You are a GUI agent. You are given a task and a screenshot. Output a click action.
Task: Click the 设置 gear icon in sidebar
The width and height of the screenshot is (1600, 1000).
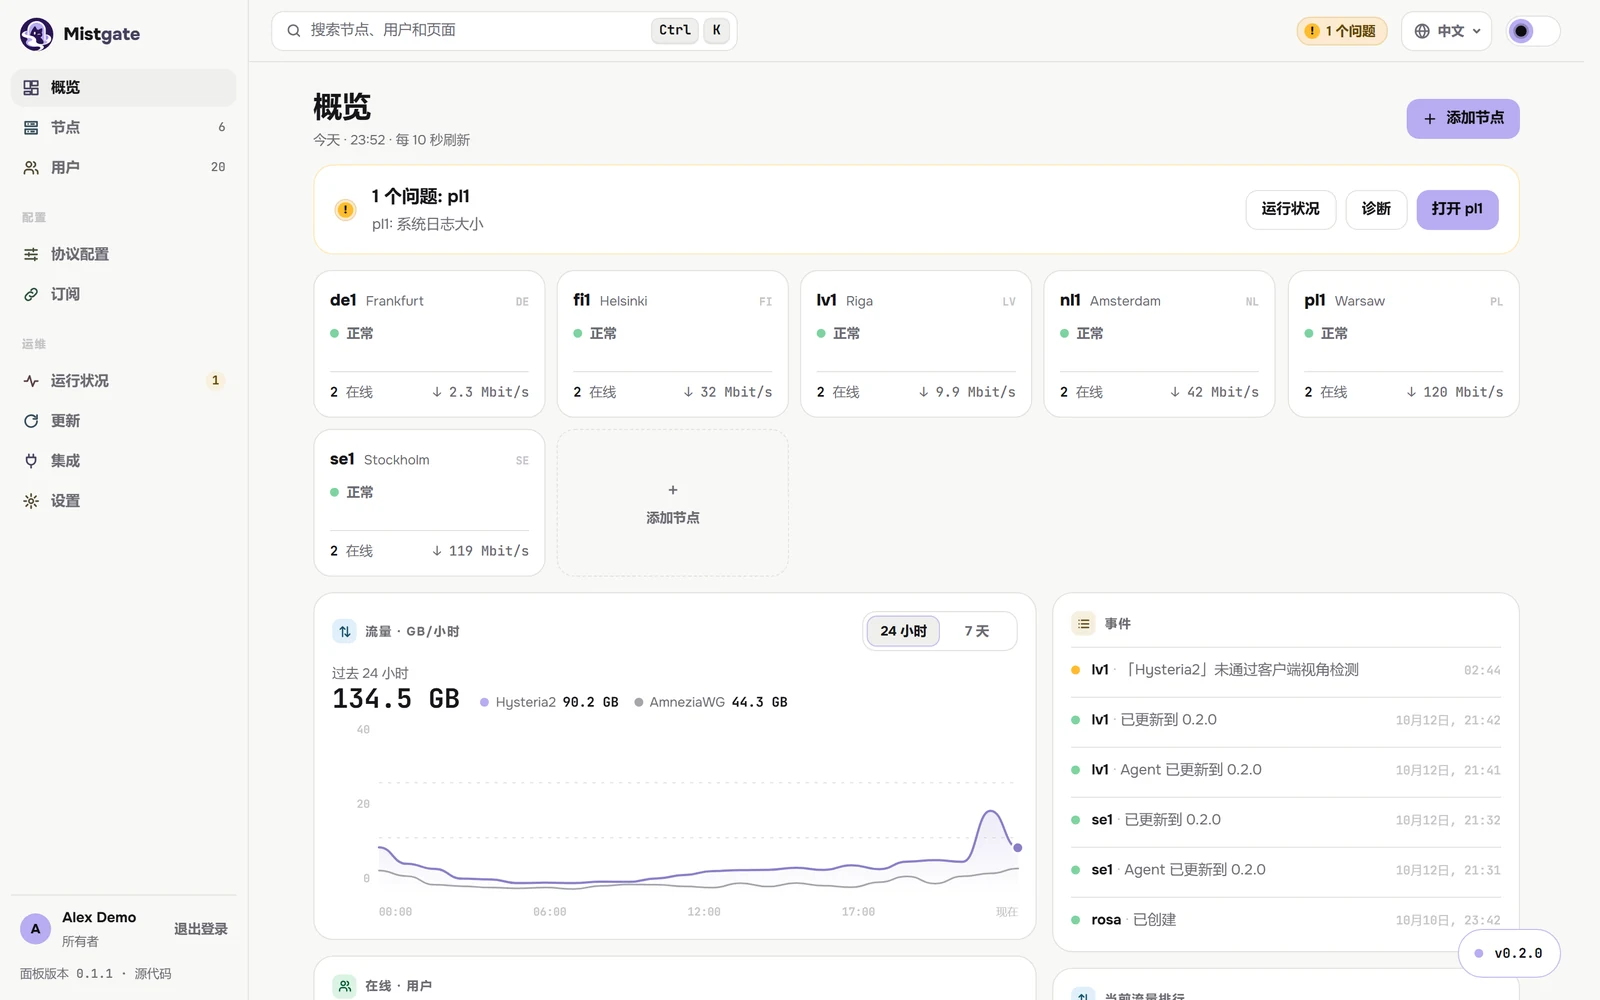31,501
